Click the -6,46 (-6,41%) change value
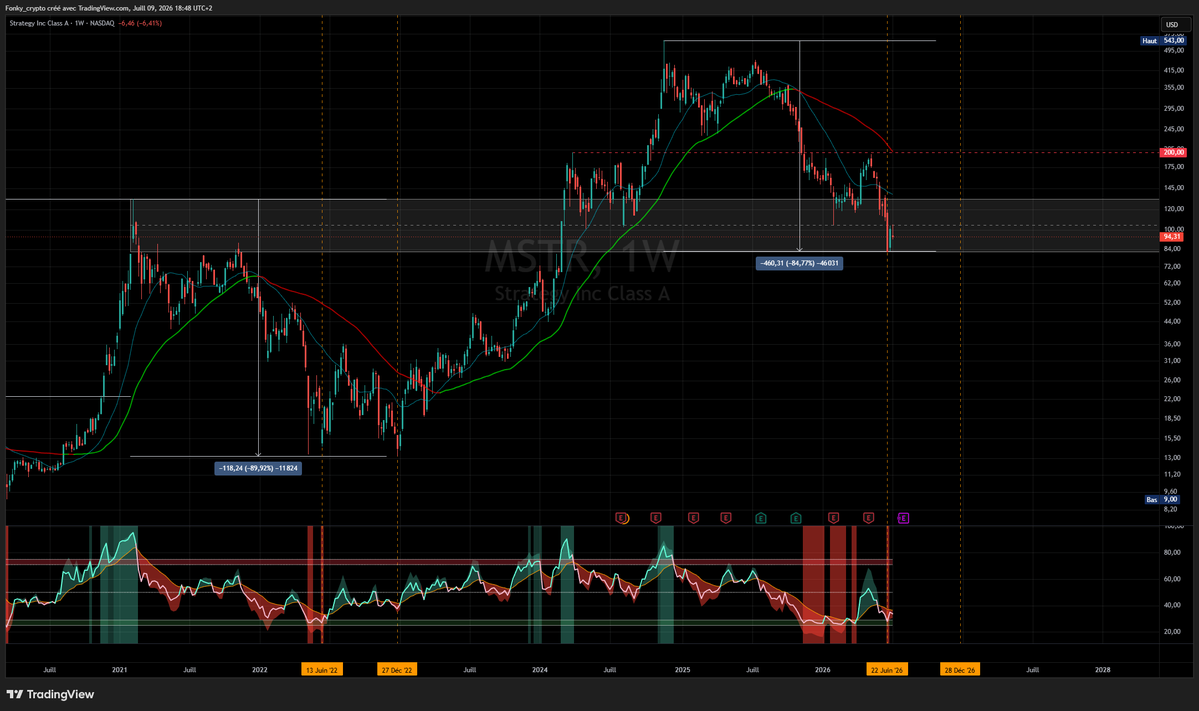Viewport: 1199px width, 711px height. coord(140,23)
